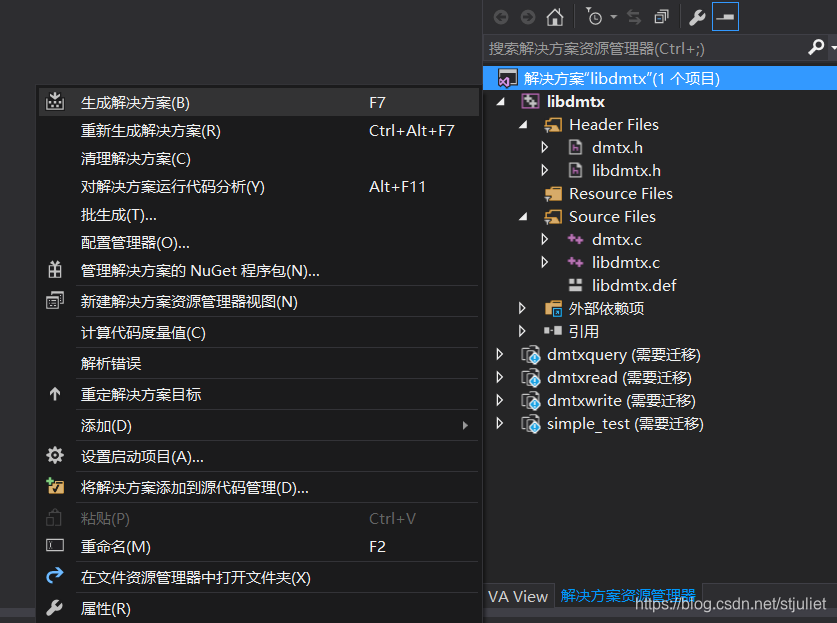Open Solution Explorer home view
This screenshot has height=623, width=837.
pyautogui.click(x=556, y=16)
